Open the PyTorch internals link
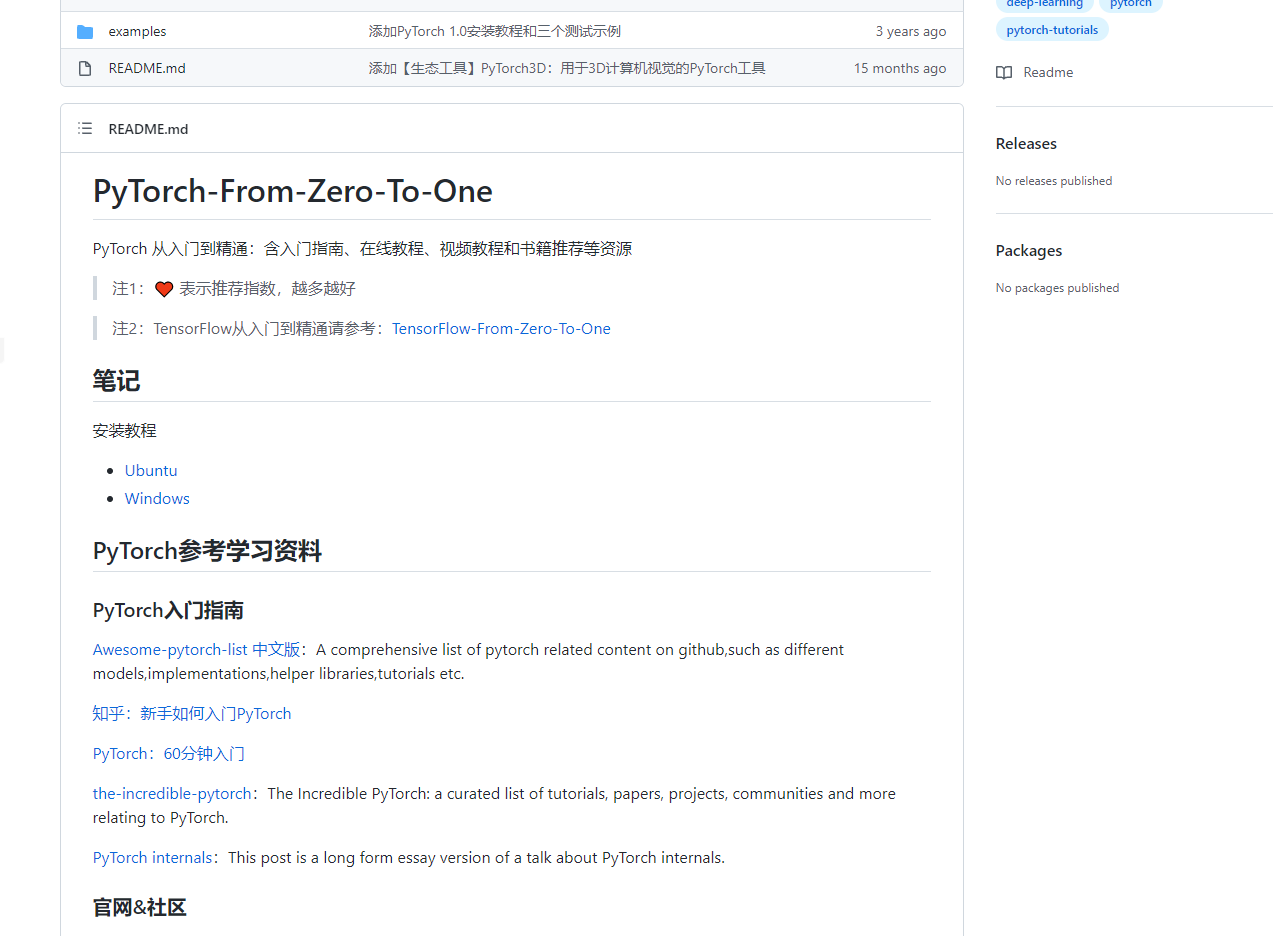The image size is (1273, 936). 152,858
